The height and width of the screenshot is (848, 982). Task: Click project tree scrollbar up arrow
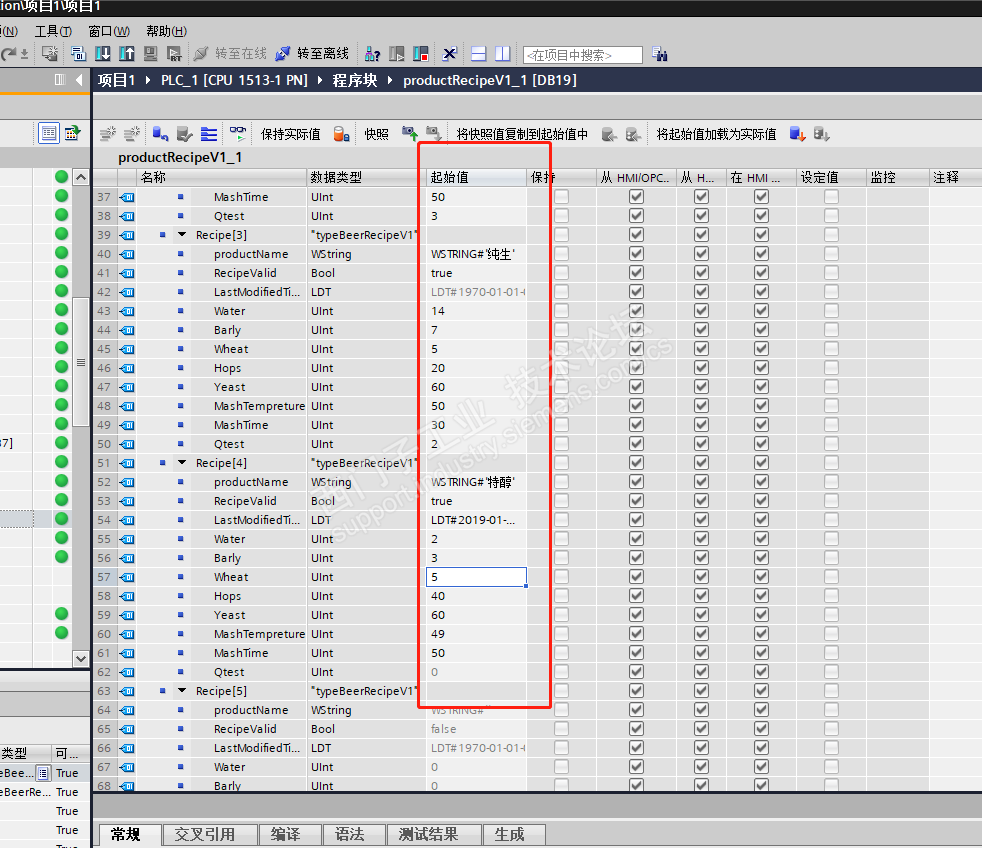click(81, 177)
